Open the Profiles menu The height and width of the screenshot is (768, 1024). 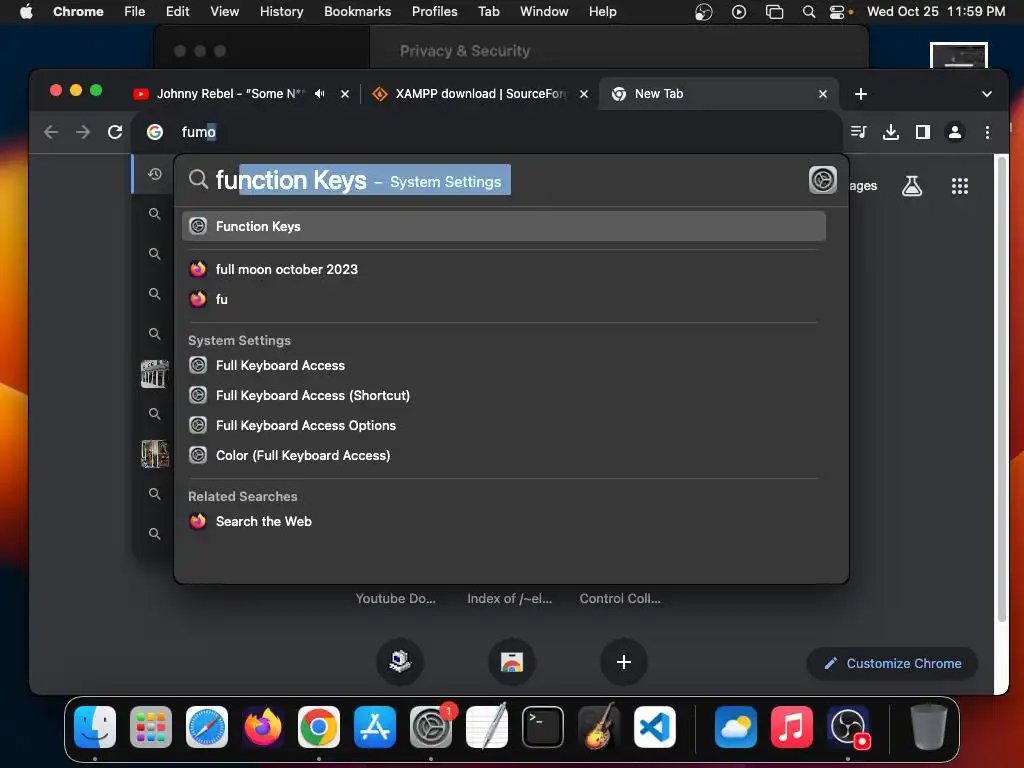point(434,12)
